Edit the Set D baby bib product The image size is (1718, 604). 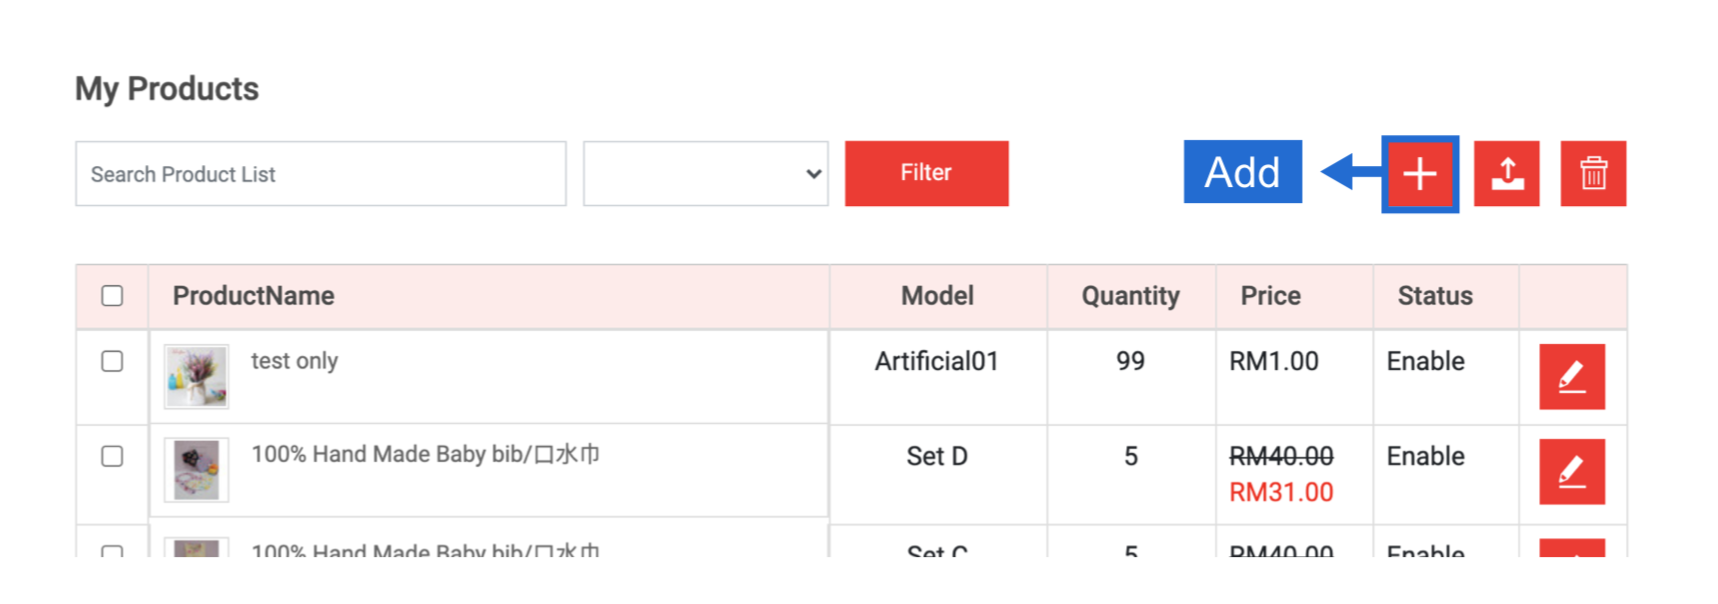[x=1571, y=471]
